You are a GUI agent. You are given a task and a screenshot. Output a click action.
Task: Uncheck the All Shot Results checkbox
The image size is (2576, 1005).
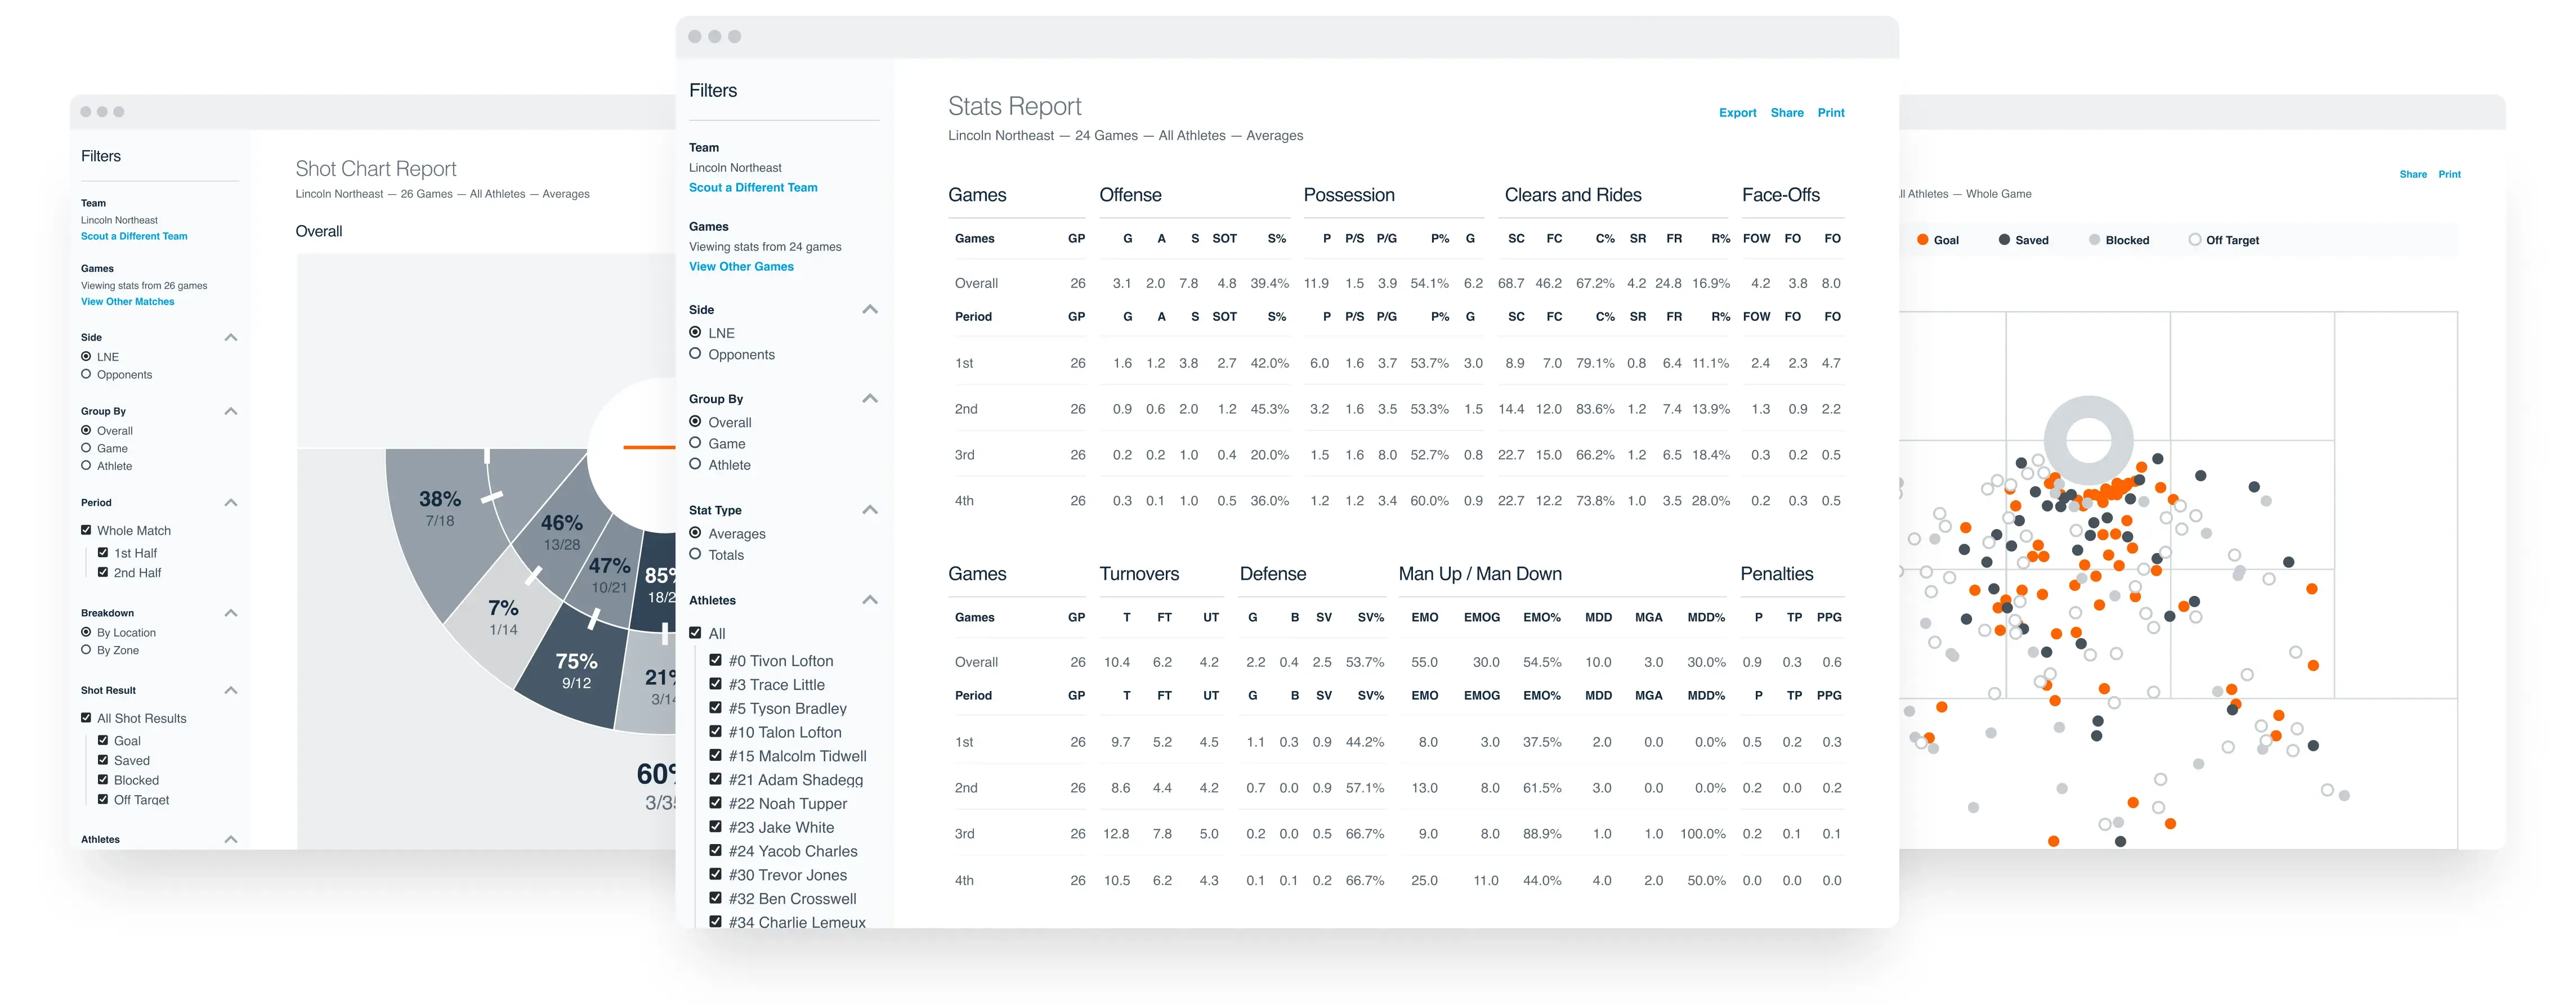pyautogui.click(x=85, y=717)
